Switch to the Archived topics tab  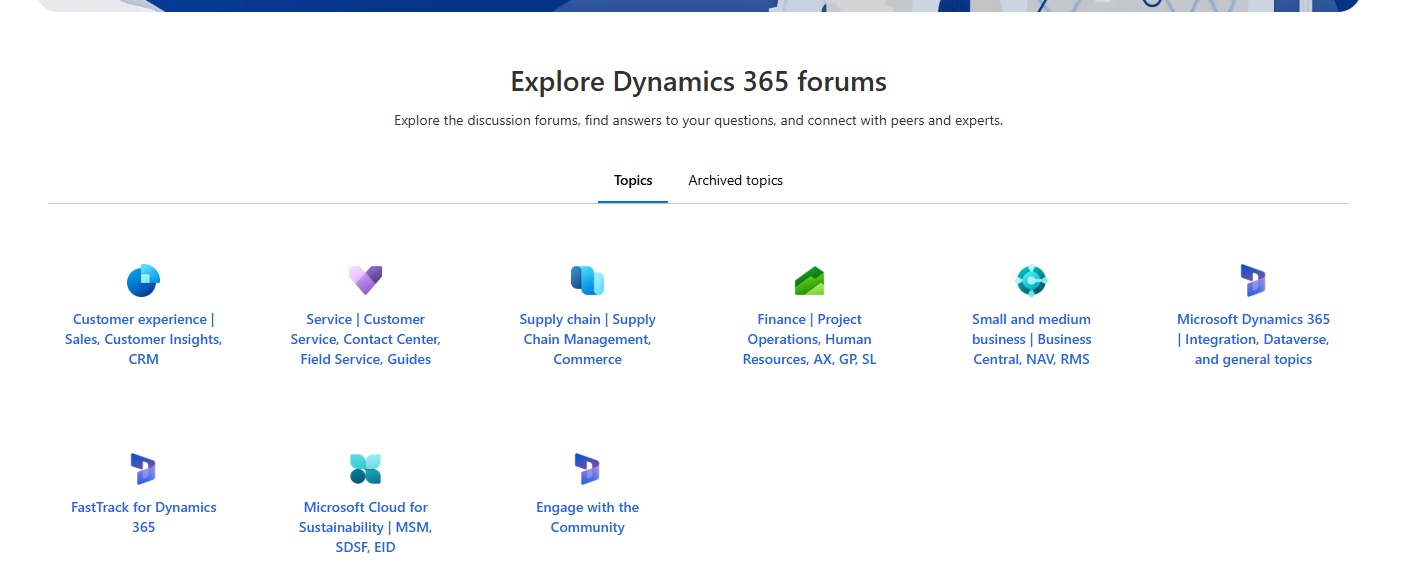tap(735, 180)
